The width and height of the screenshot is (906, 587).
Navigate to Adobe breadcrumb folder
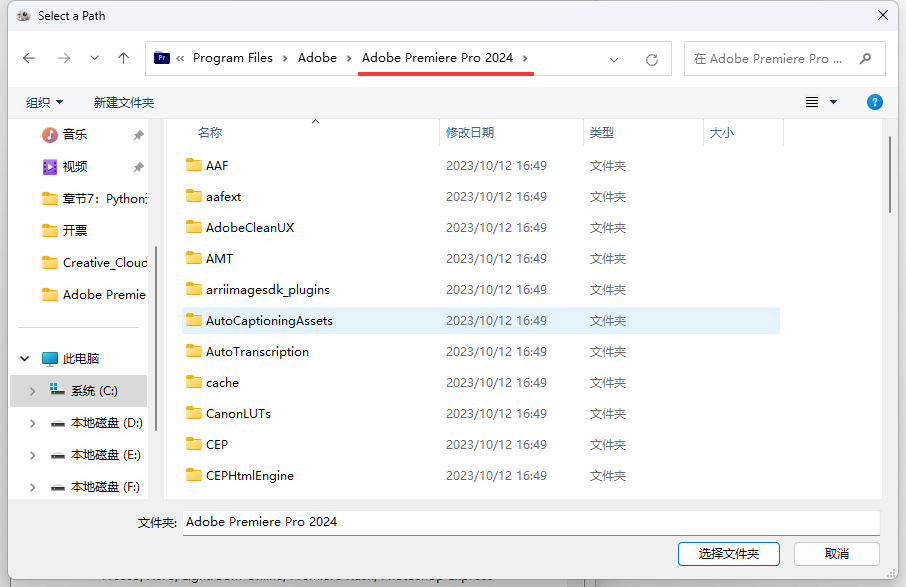click(317, 58)
